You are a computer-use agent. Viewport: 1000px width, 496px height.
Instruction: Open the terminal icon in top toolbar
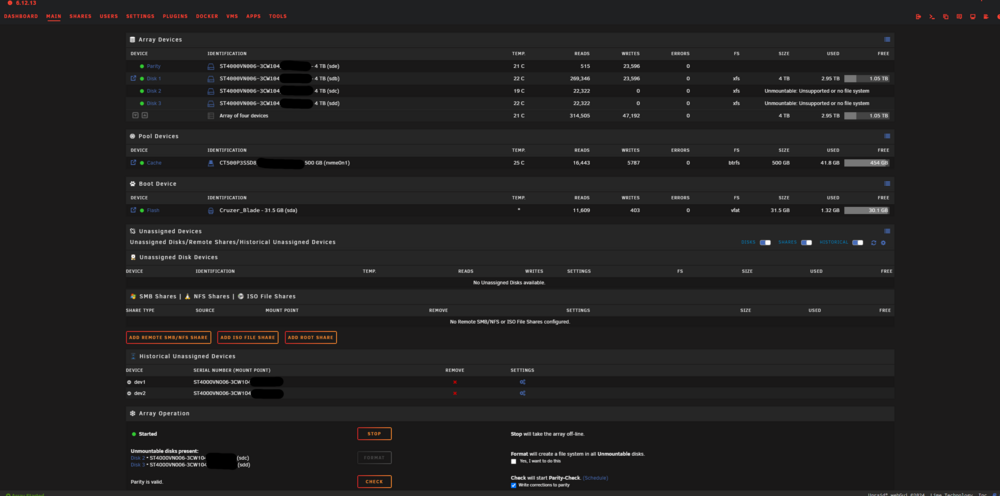(x=932, y=17)
